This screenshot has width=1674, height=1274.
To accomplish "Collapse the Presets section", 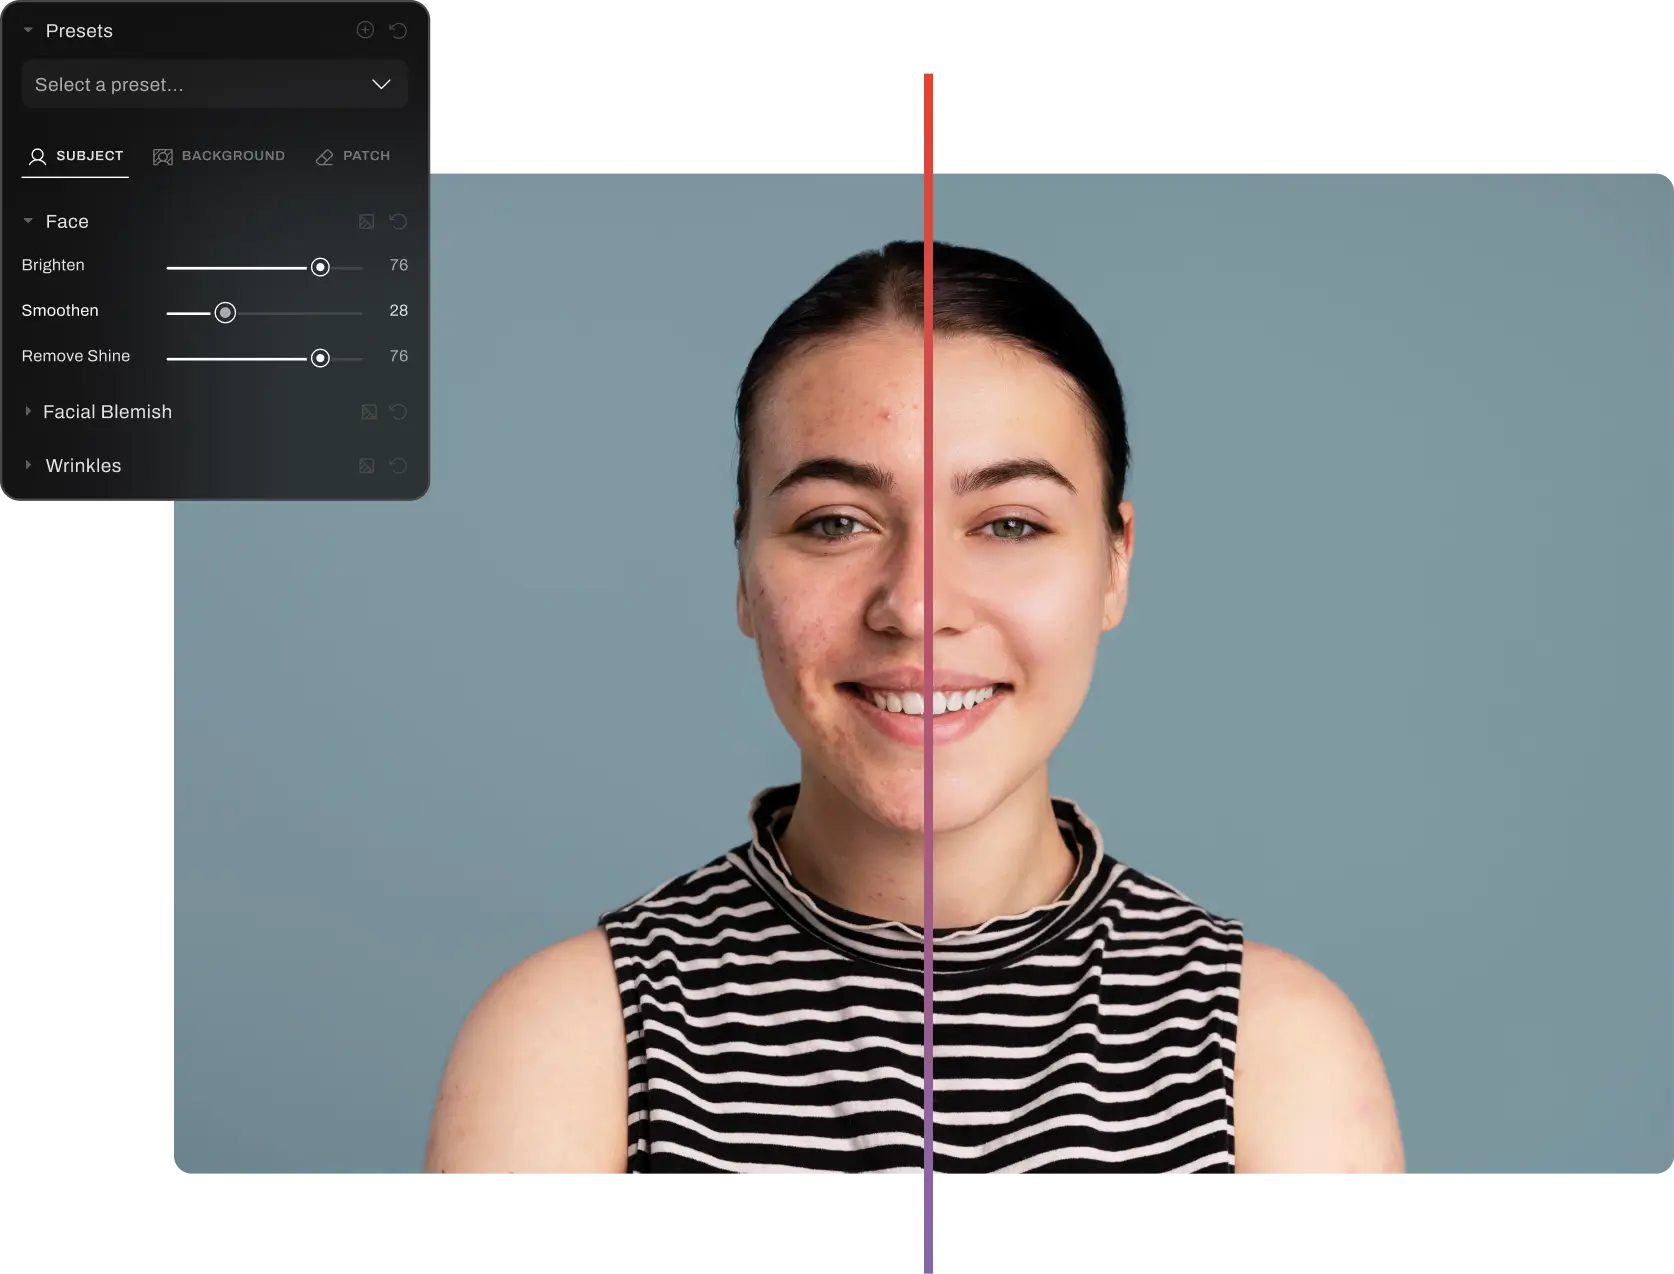I will [28, 31].
